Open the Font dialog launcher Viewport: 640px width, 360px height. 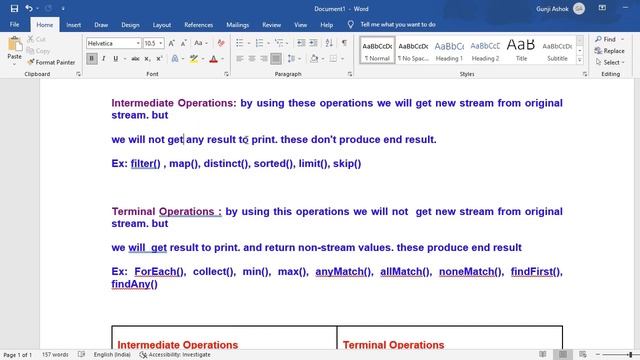[226, 74]
